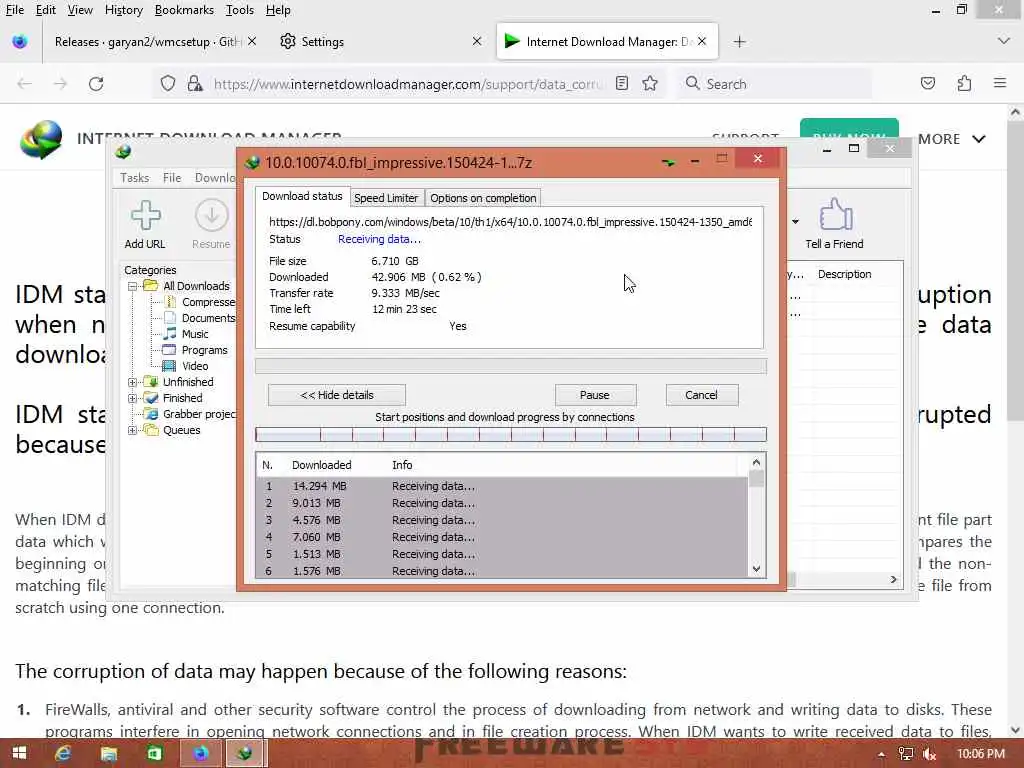Click the taskbar clock showing 10:06 PM
The width and height of the screenshot is (1024, 768).
tap(981, 754)
